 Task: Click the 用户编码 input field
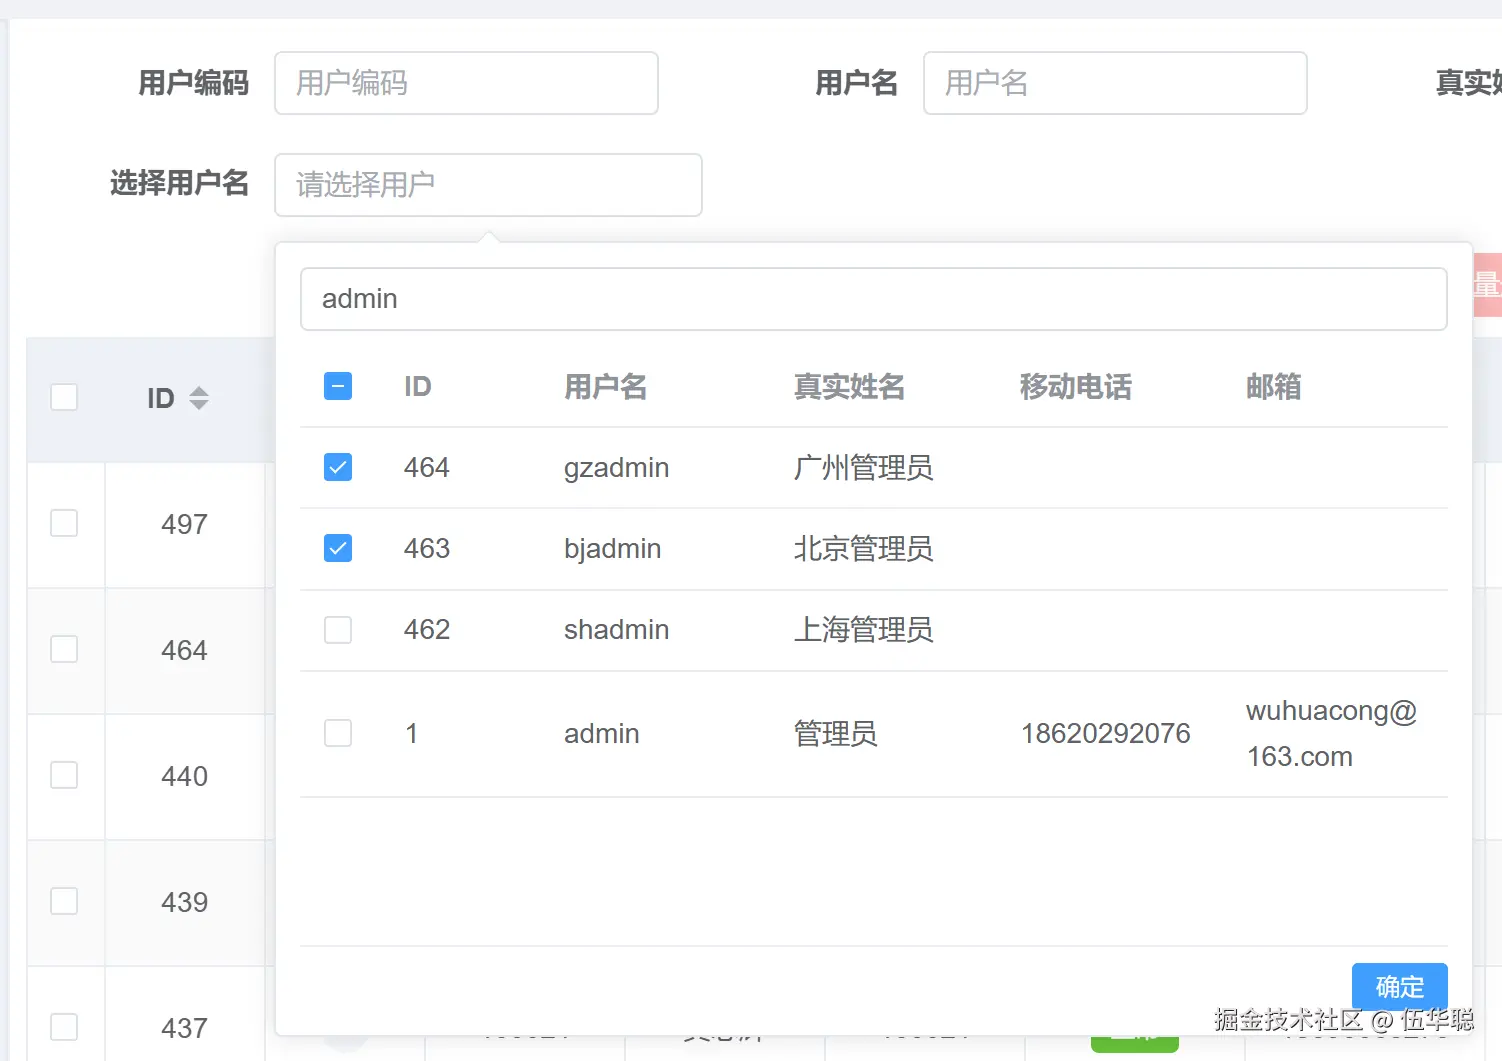coord(466,83)
